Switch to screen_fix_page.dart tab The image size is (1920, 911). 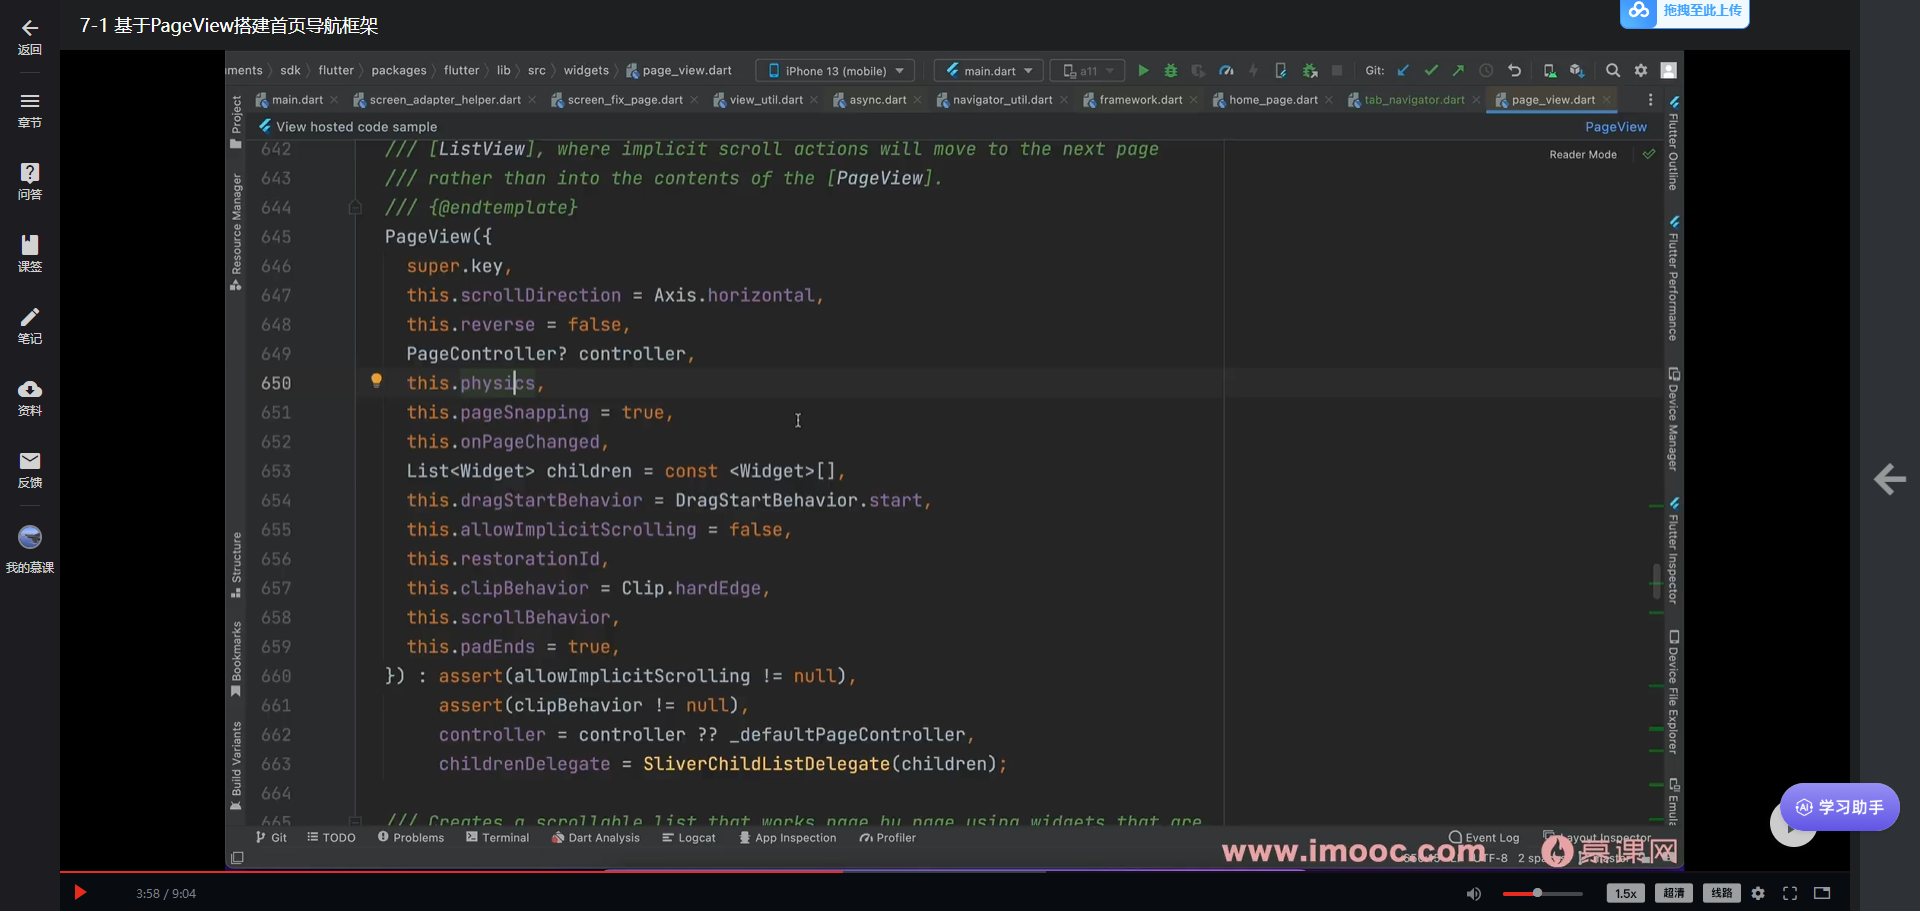625,100
